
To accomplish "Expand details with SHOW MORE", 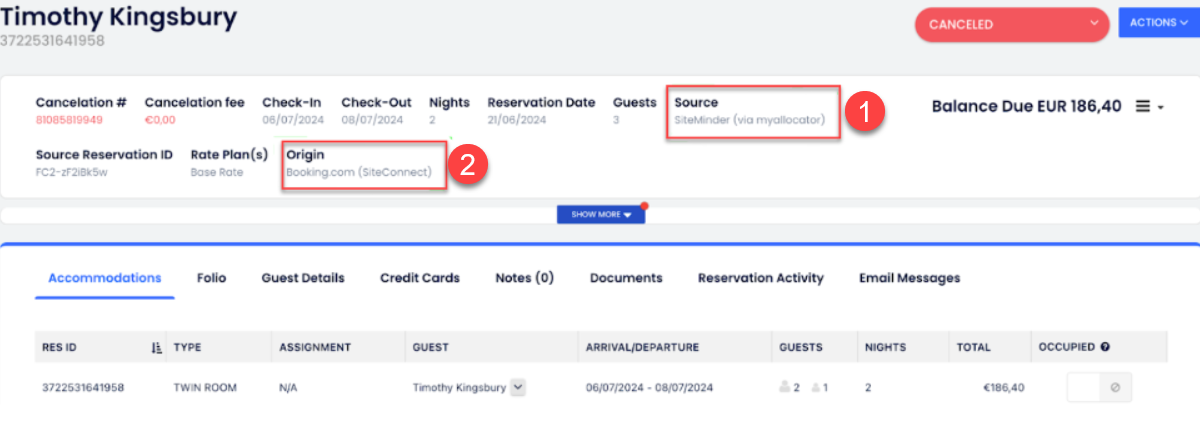I will pos(601,214).
